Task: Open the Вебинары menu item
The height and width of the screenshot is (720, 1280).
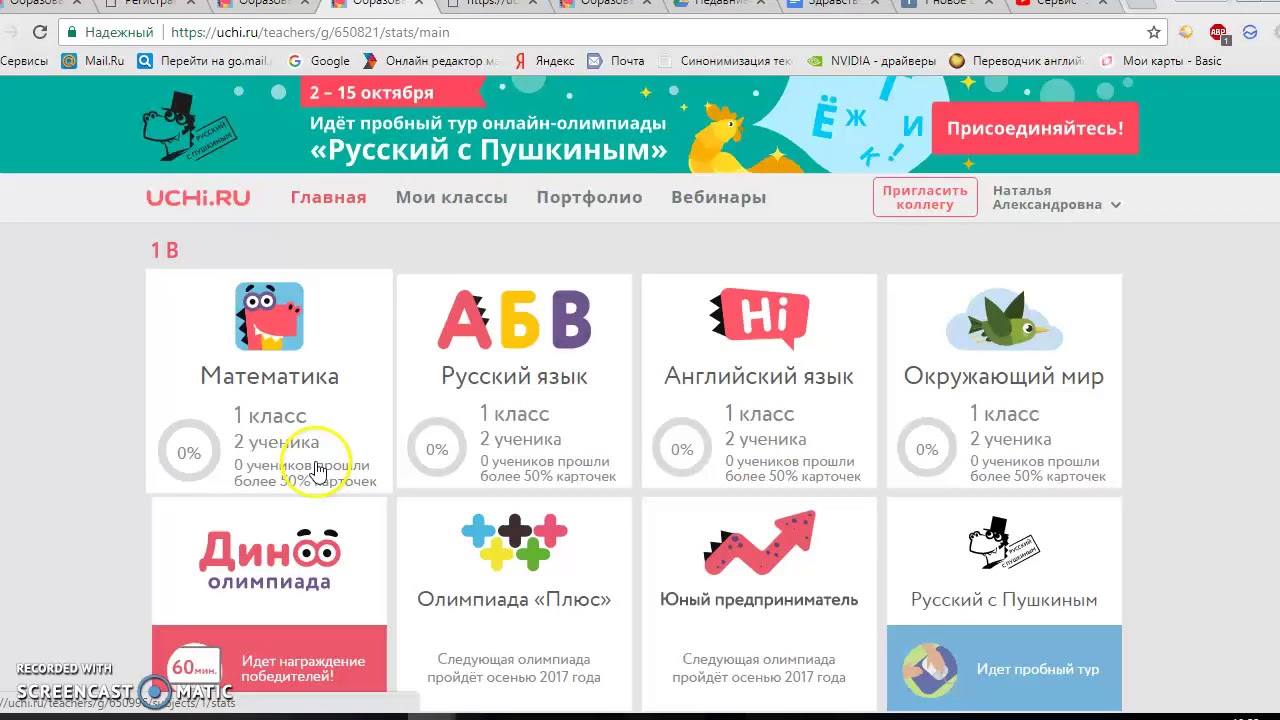Action: coord(718,197)
